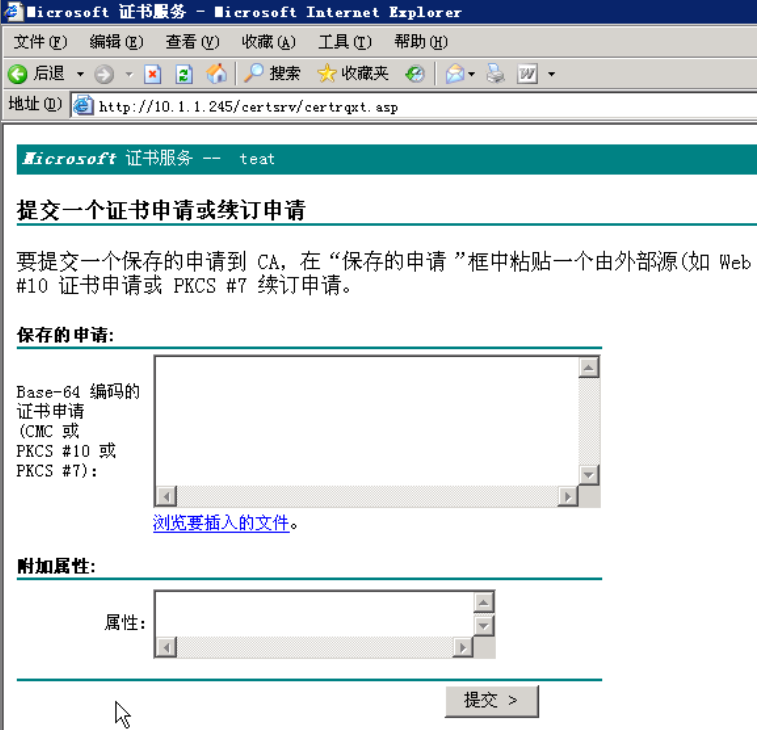
Task: Click the 附加属性: section label
Action: [56, 566]
